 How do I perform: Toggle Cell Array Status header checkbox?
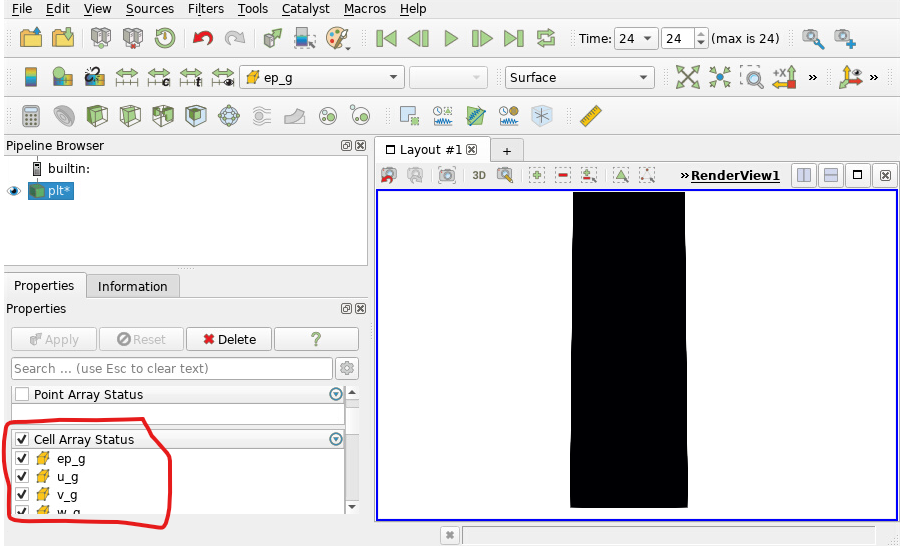(x=22, y=439)
